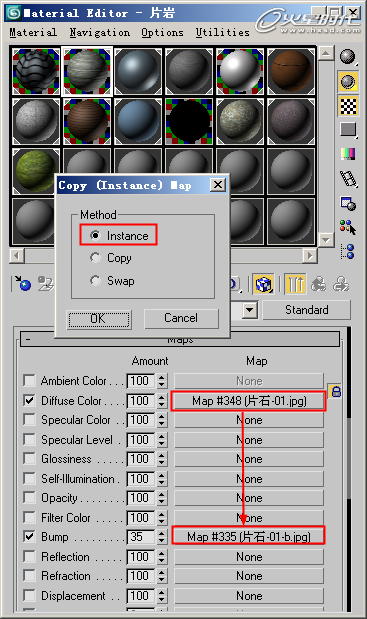Open the Navigation menu
The height and width of the screenshot is (619, 367).
[x=99, y=32]
